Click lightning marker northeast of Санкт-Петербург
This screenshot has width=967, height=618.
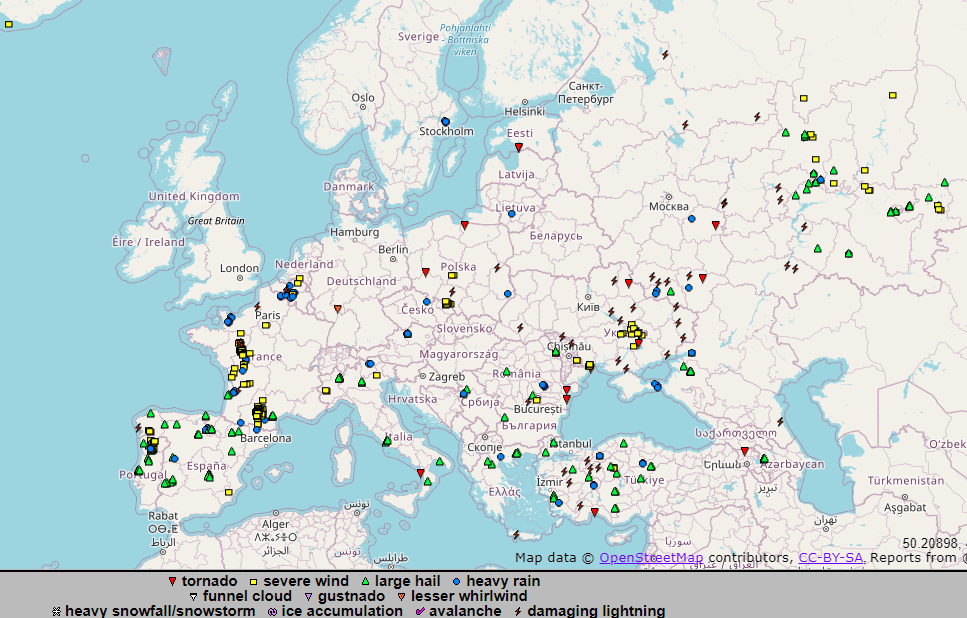(665, 55)
